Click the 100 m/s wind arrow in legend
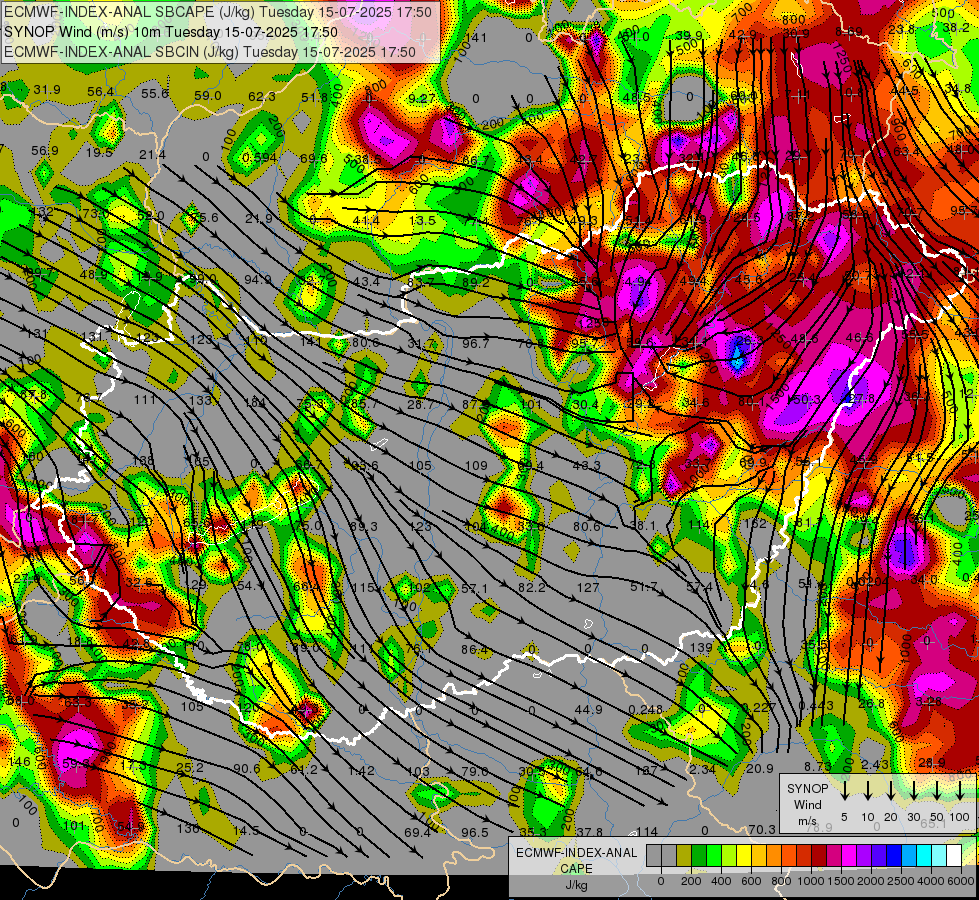The image size is (979, 900). (960, 791)
